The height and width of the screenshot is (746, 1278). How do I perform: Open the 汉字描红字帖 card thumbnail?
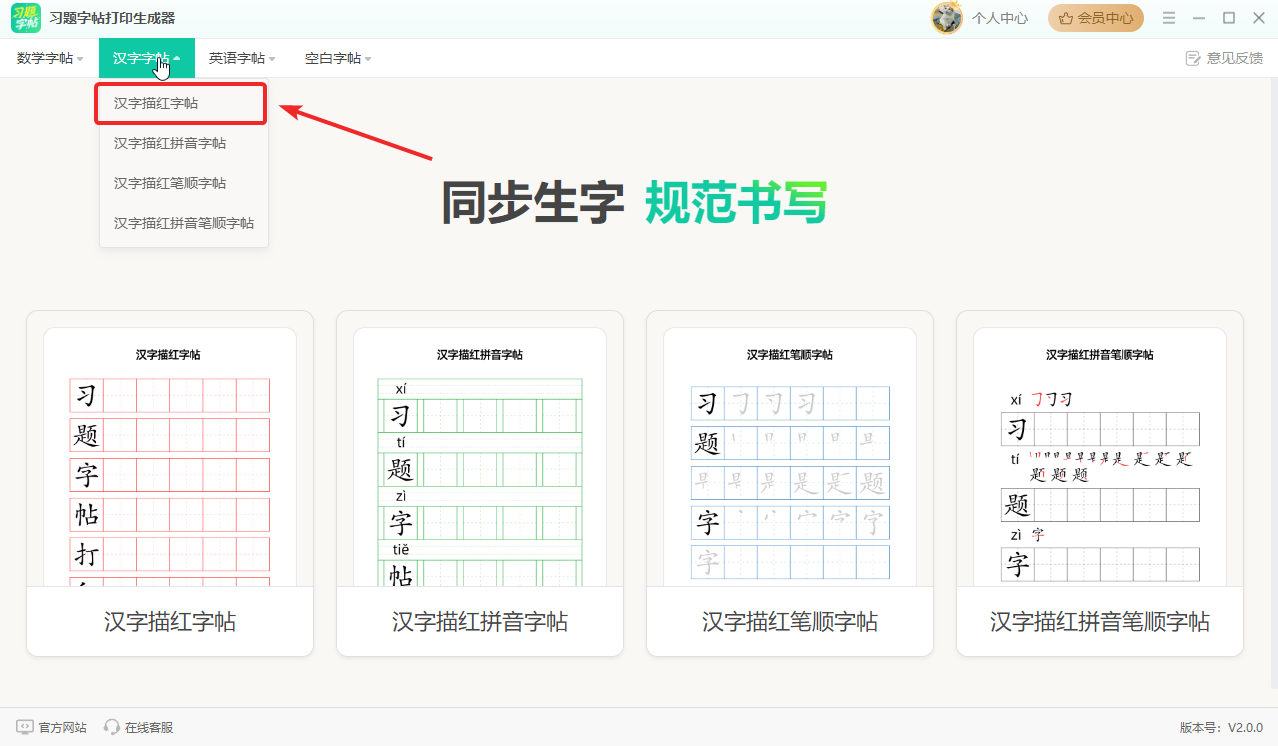[170, 457]
